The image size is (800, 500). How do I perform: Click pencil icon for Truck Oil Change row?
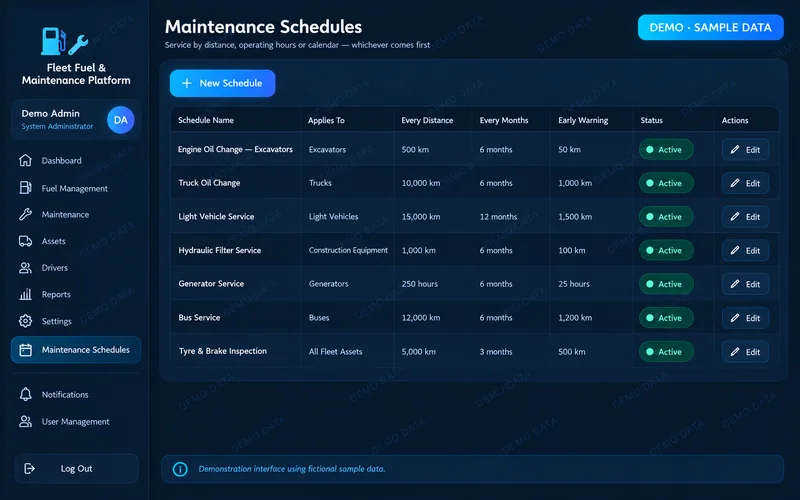tap(735, 183)
